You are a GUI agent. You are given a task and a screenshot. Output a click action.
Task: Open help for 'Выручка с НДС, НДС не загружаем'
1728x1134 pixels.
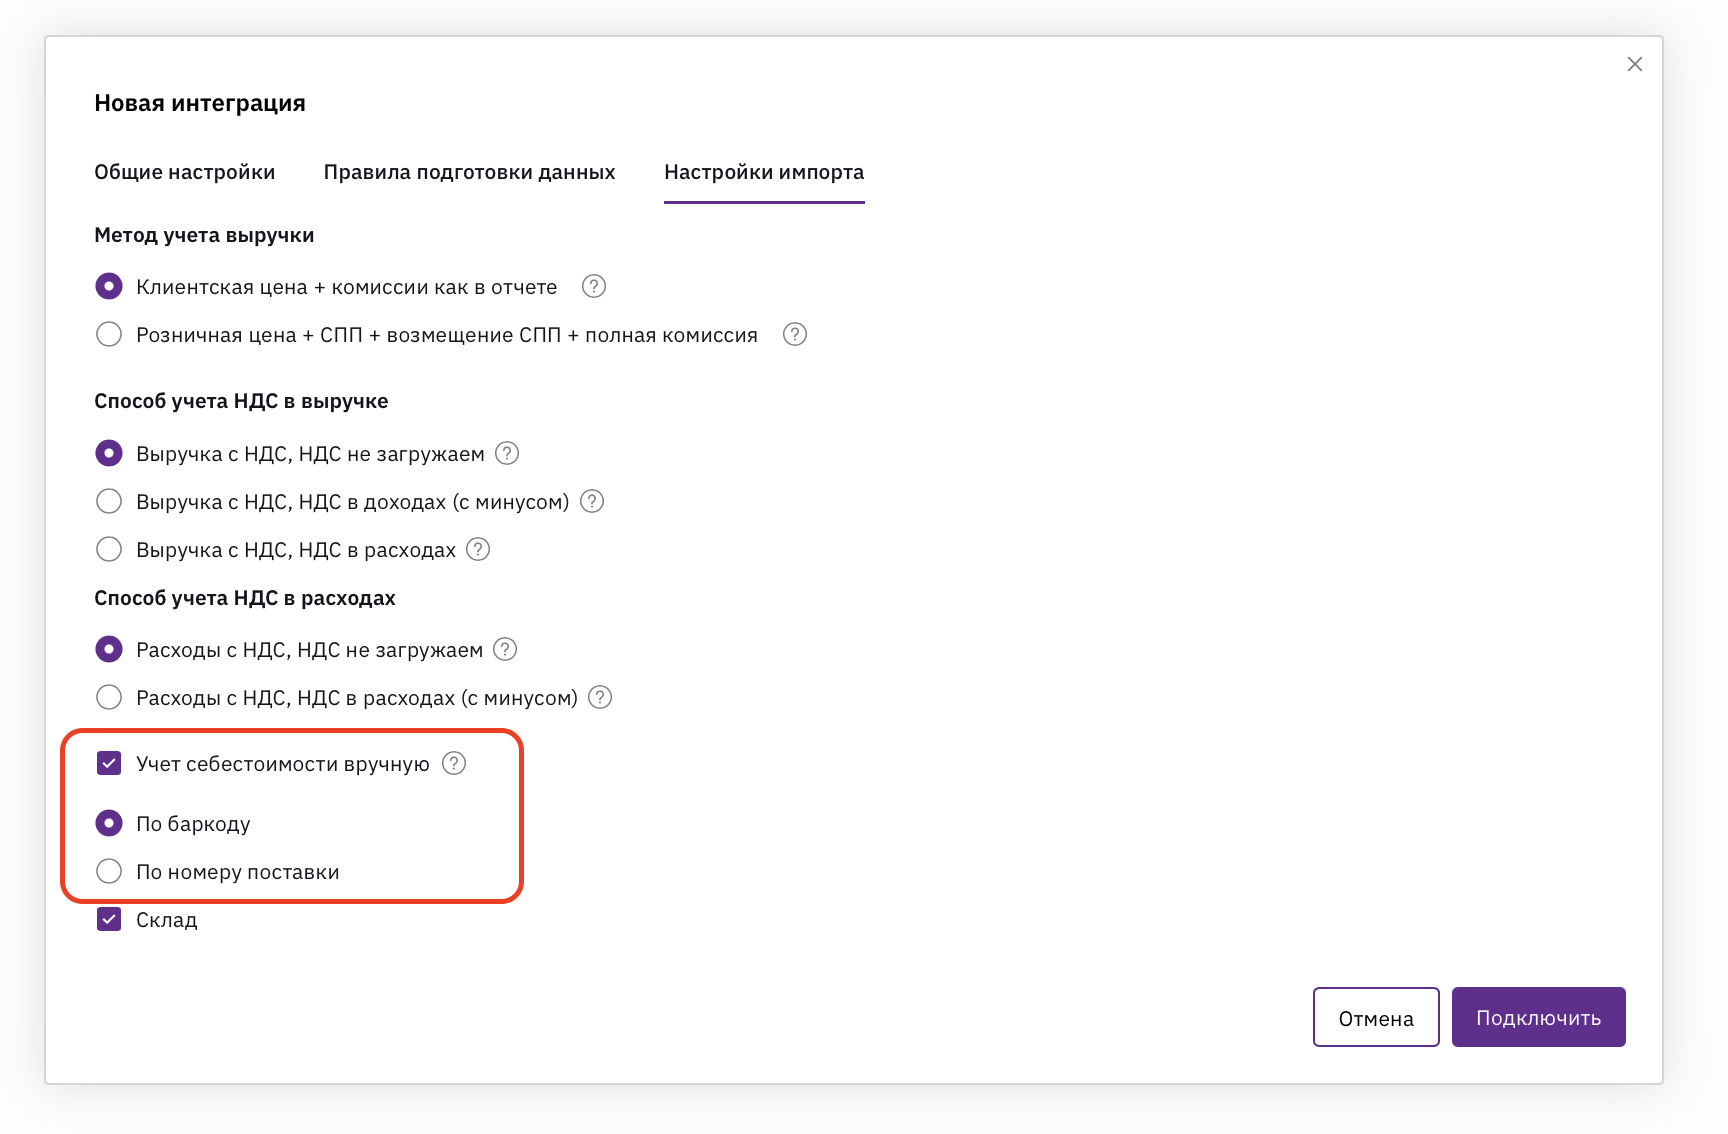pos(508,454)
